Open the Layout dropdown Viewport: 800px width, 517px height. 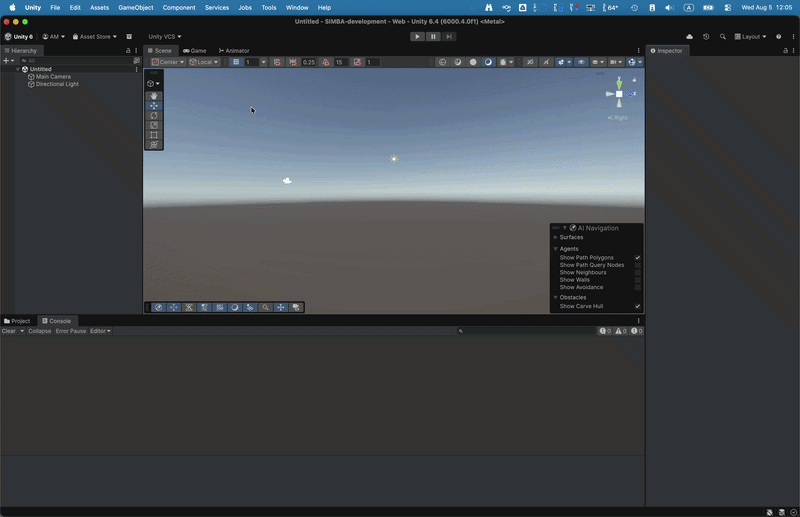click(750, 37)
